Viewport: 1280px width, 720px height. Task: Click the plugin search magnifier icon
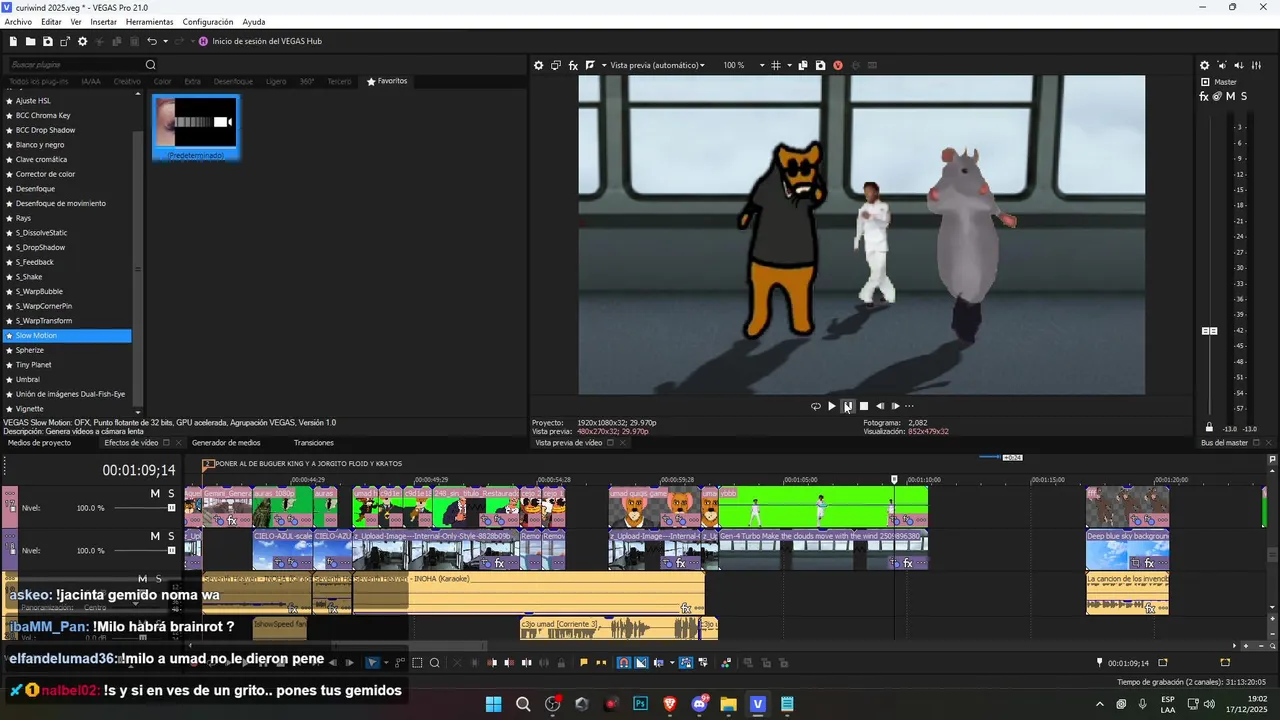(x=151, y=65)
